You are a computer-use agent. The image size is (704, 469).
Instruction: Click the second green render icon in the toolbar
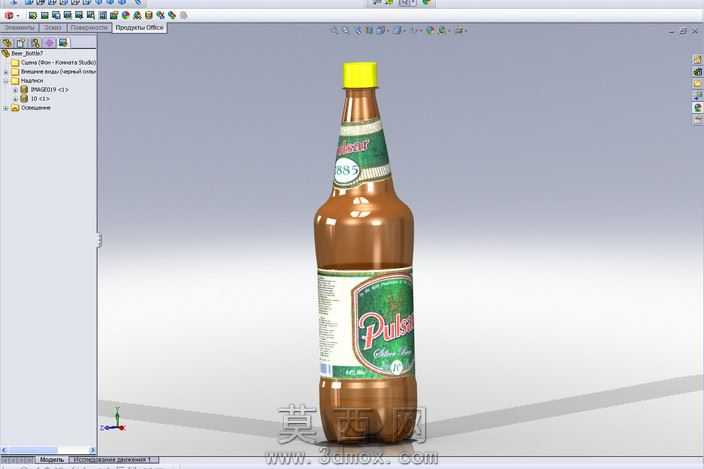point(44,15)
